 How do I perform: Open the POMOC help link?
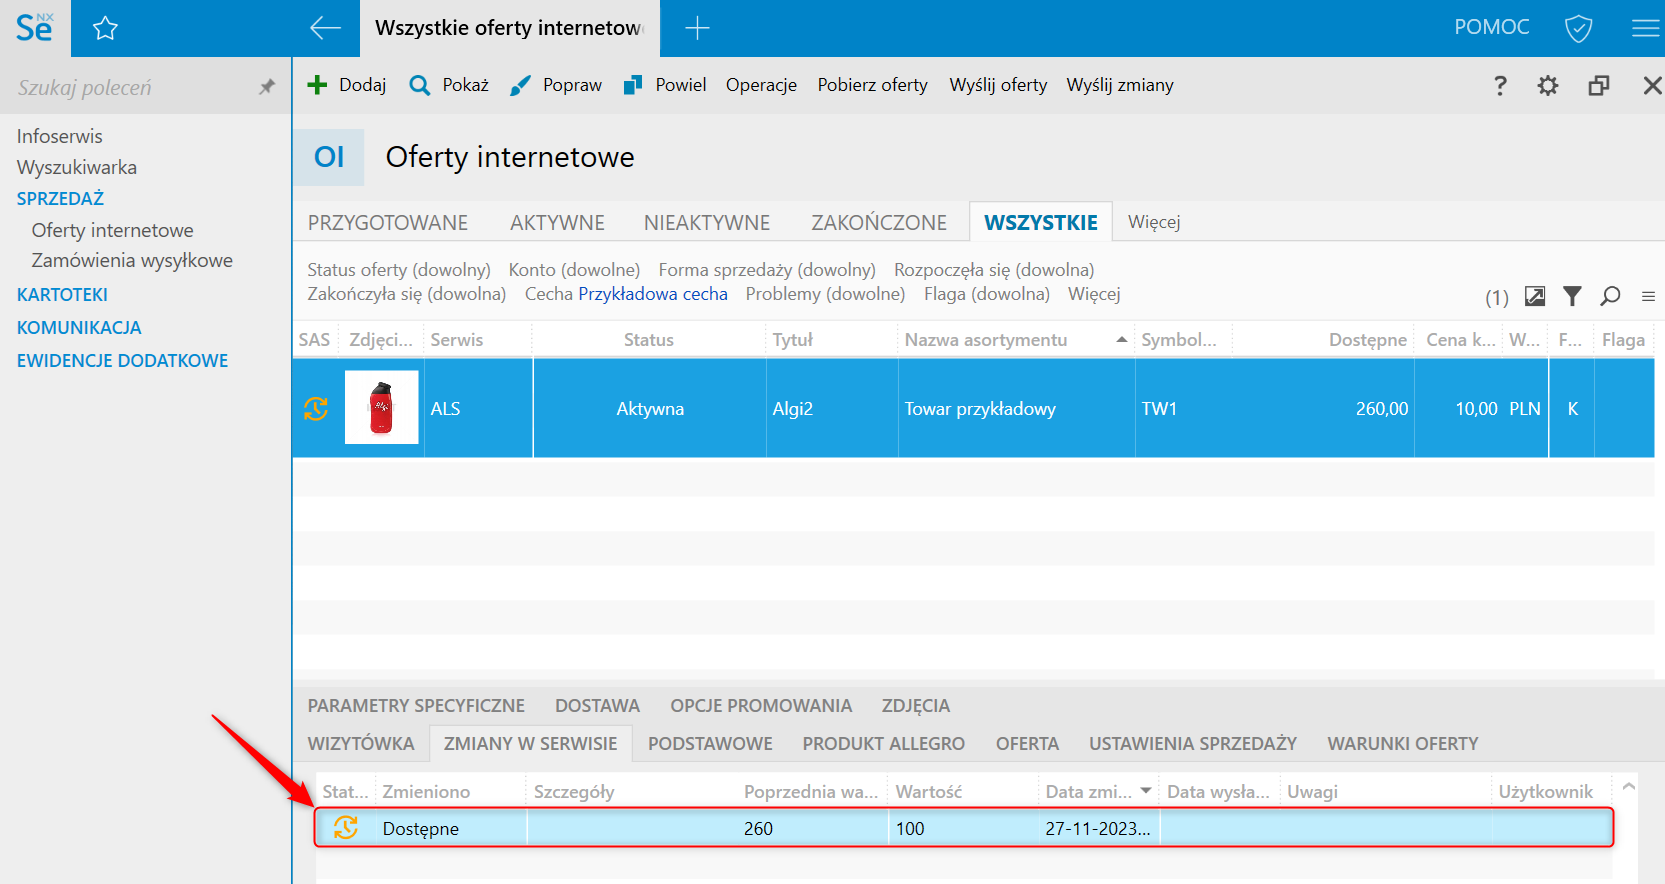point(1492,27)
